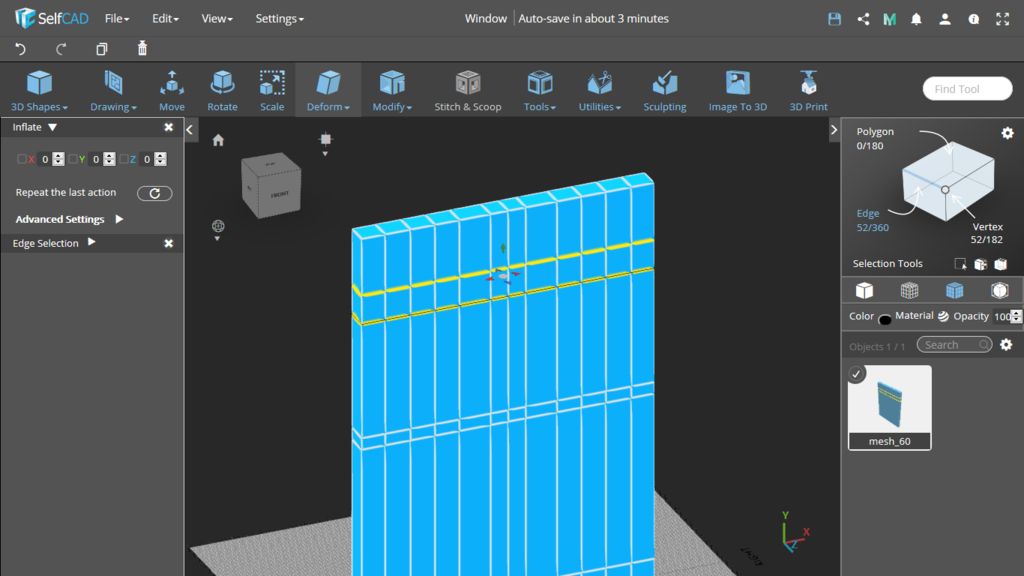The width and height of the screenshot is (1024, 576).
Task: Select the Move tool
Action: pyautogui.click(x=171, y=90)
